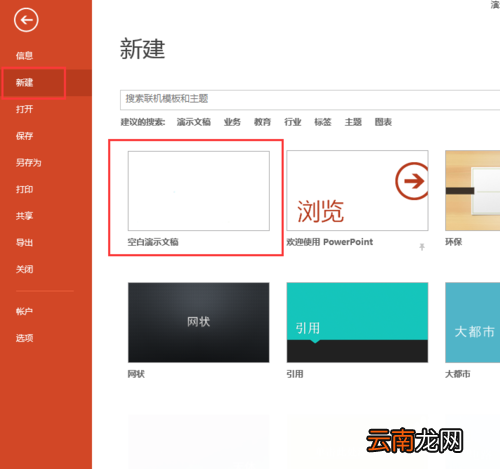Choose 保存 in the sidebar
This screenshot has width=500, height=469.
(x=24, y=136)
